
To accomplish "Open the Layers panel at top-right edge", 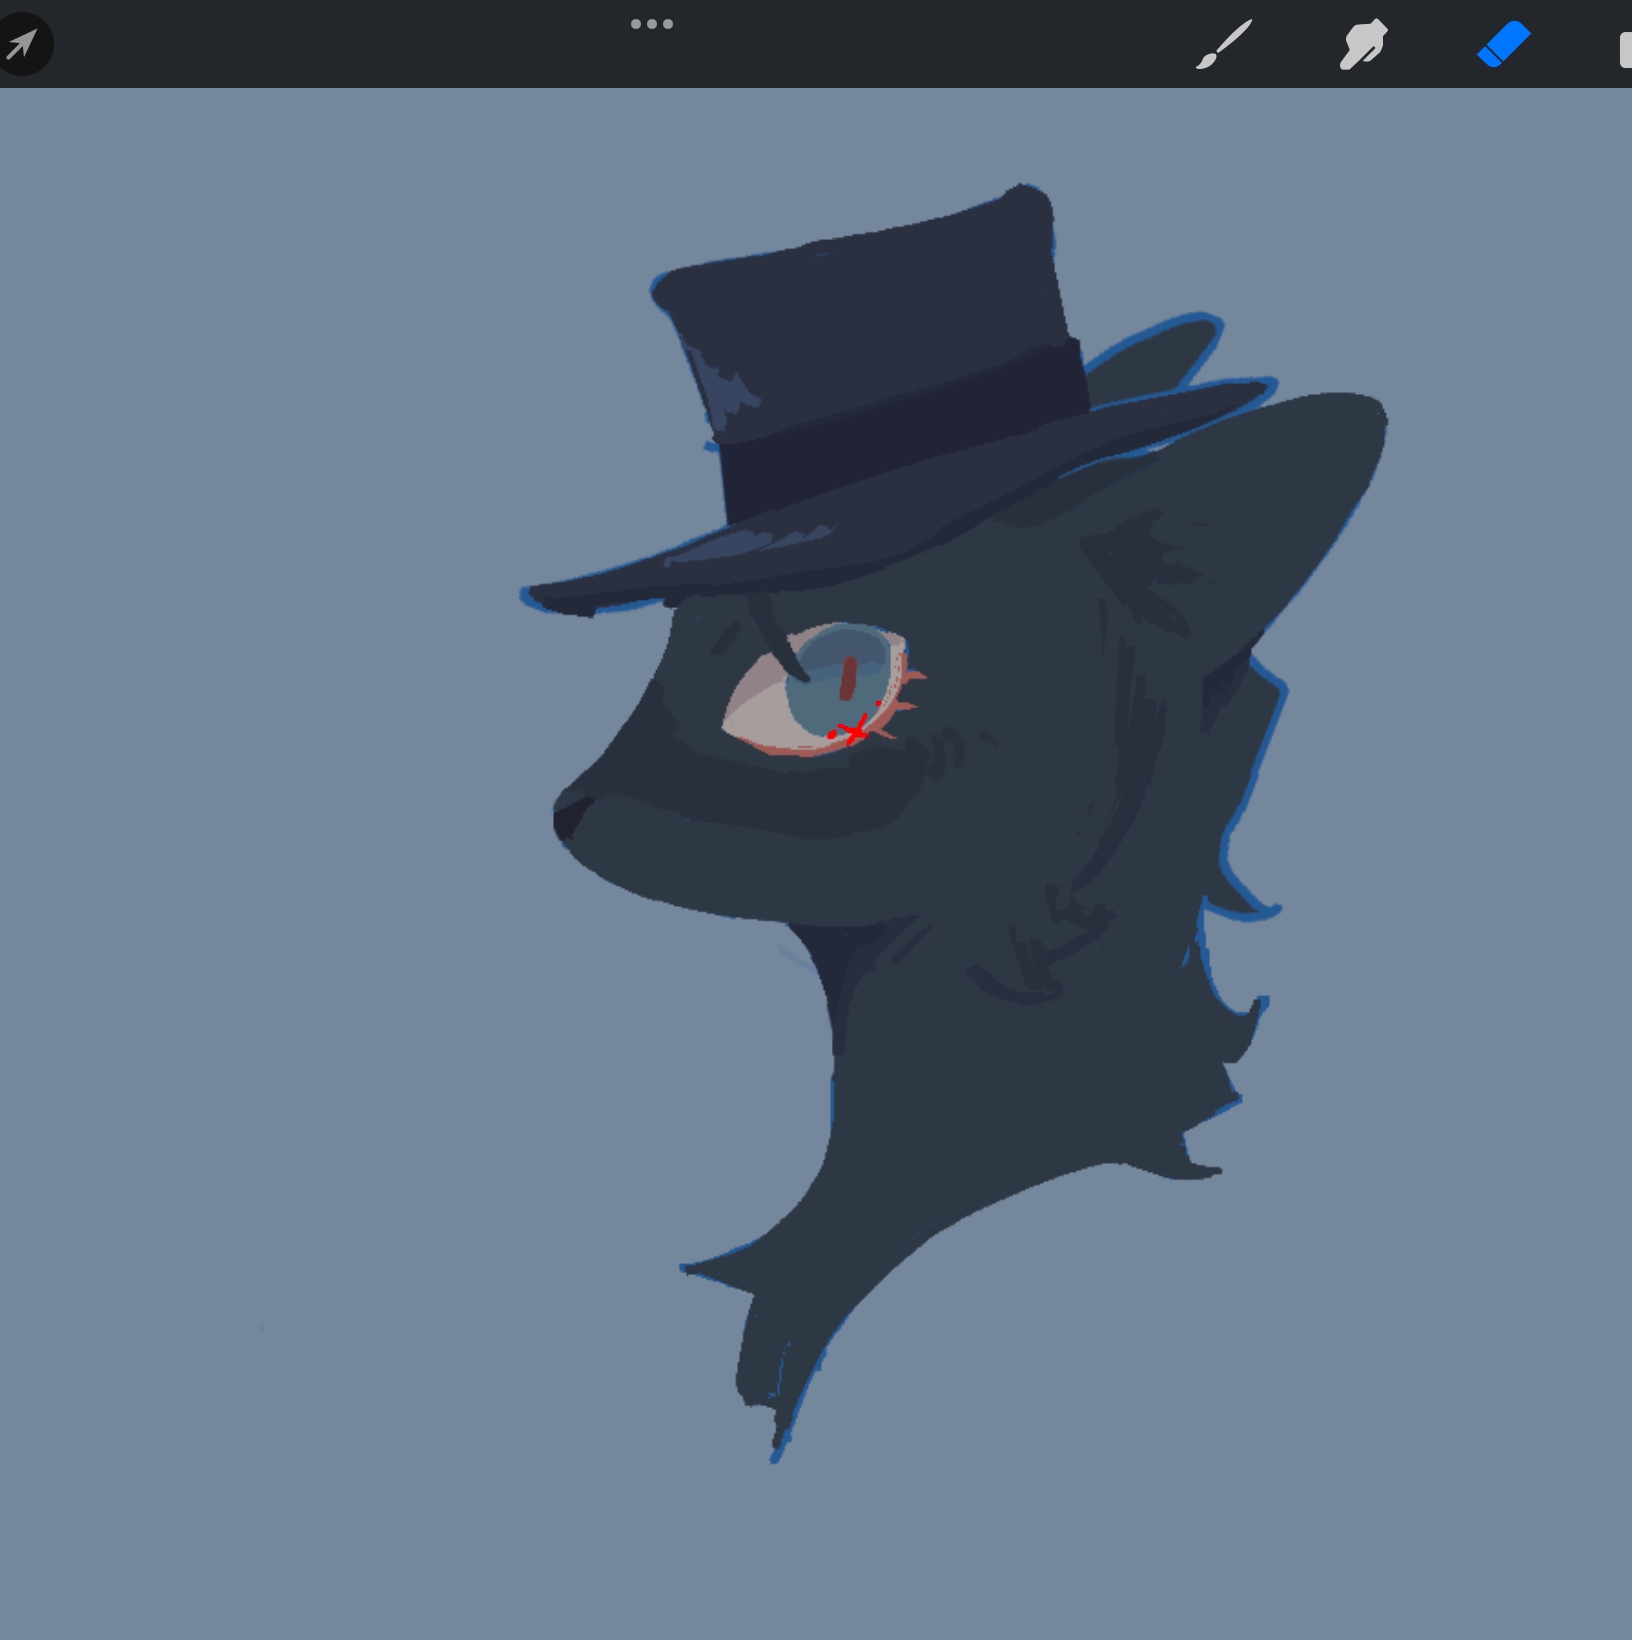I will click(x=1624, y=49).
